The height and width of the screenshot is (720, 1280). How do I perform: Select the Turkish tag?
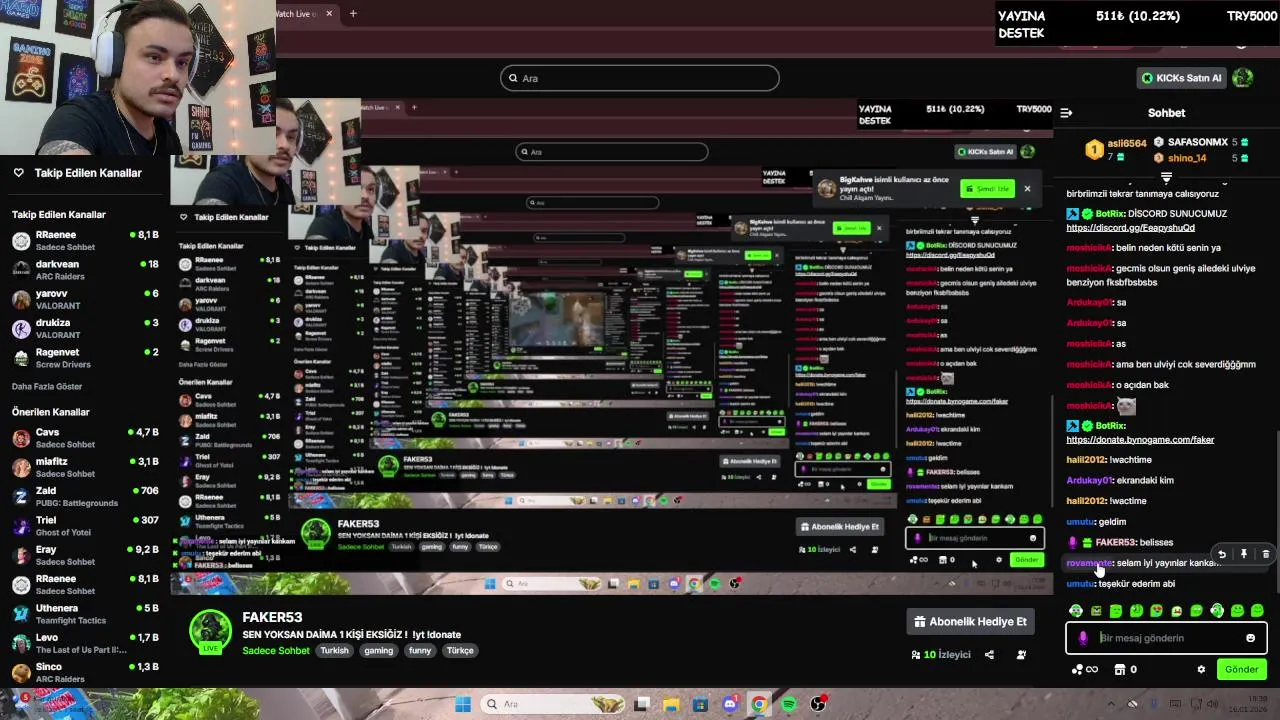pos(334,650)
